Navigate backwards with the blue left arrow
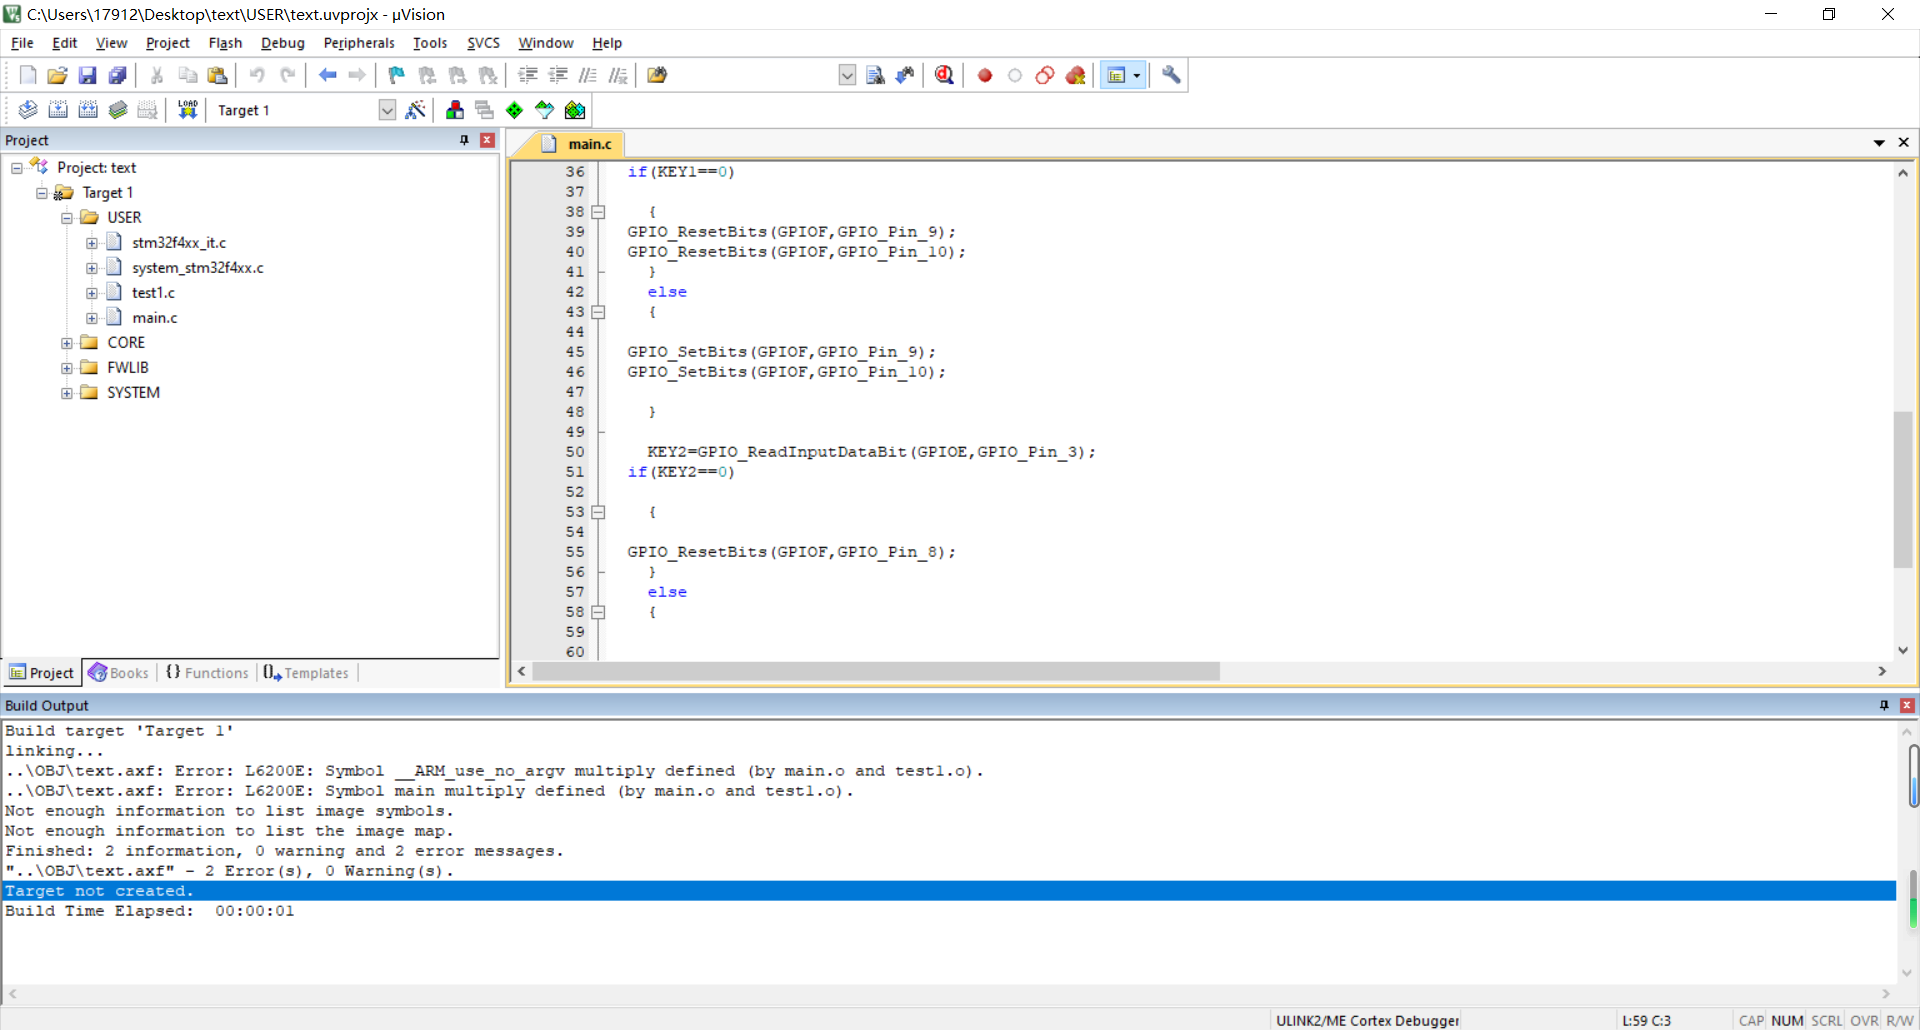The width and height of the screenshot is (1920, 1030). pyautogui.click(x=327, y=75)
